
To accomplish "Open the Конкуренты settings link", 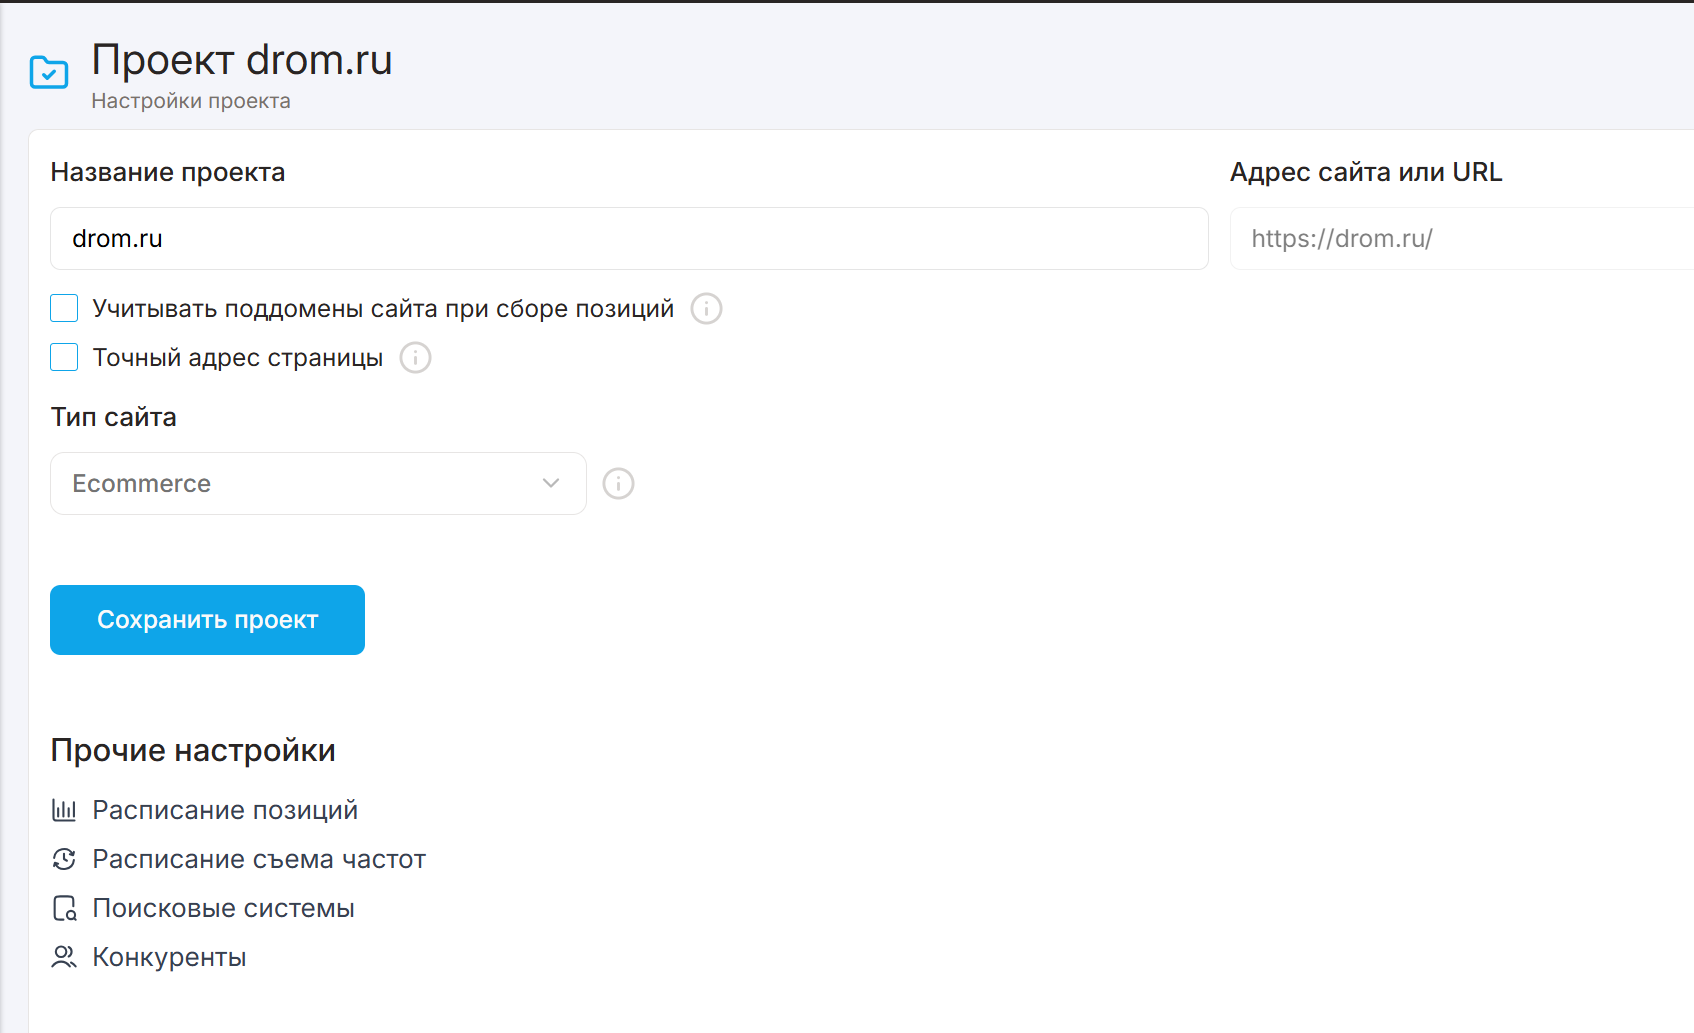I will point(169,957).
